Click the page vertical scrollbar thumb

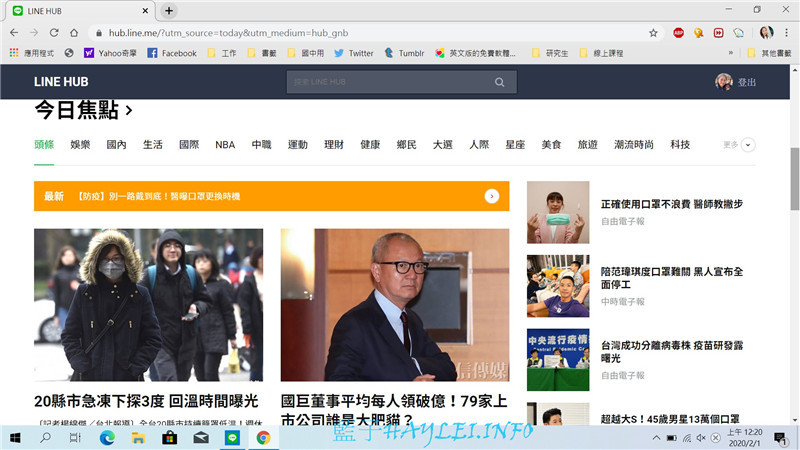[x=794, y=179]
